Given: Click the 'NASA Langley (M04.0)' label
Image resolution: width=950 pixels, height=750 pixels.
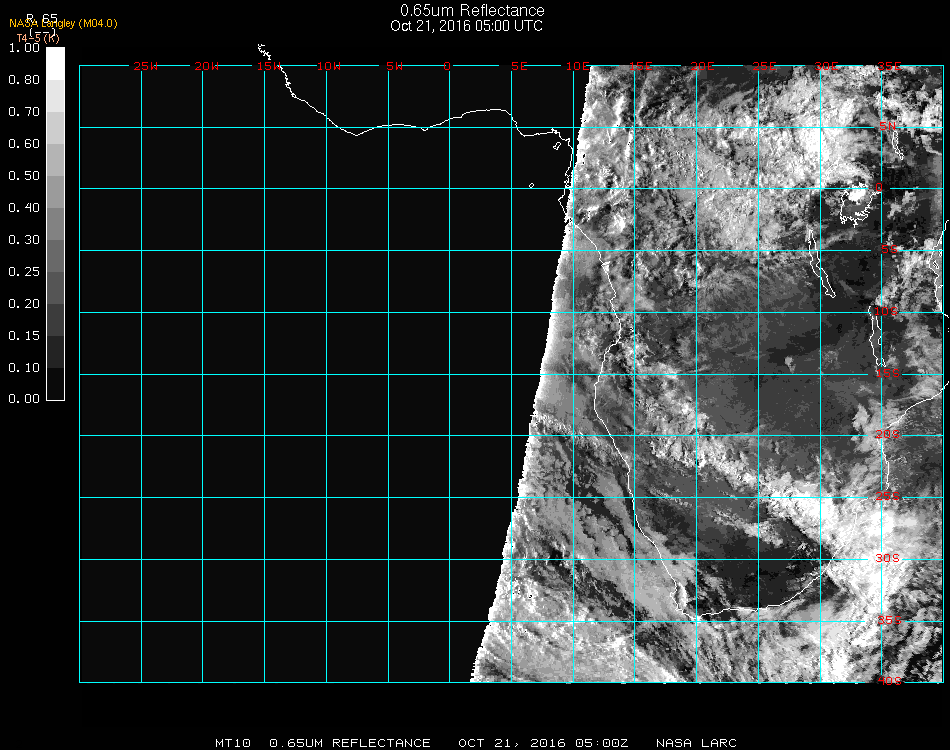Looking at the screenshot, I should (63, 24).
